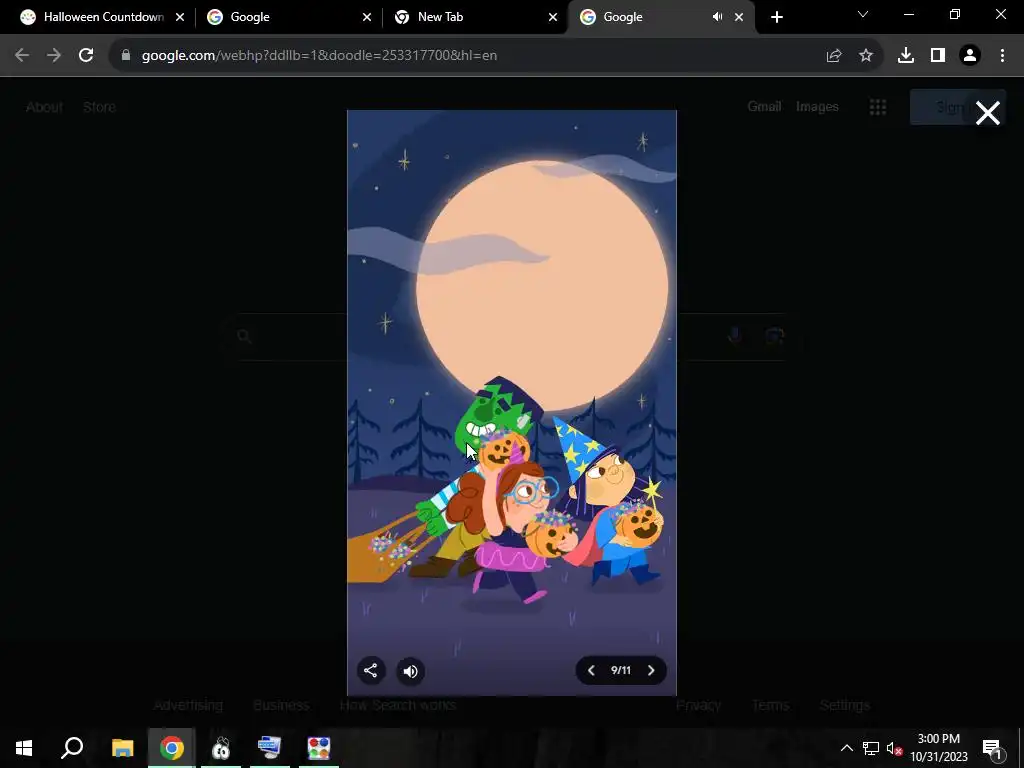Open the computer monitor app in taskbar
This screenshot has height=768, width=1024.
270,748
